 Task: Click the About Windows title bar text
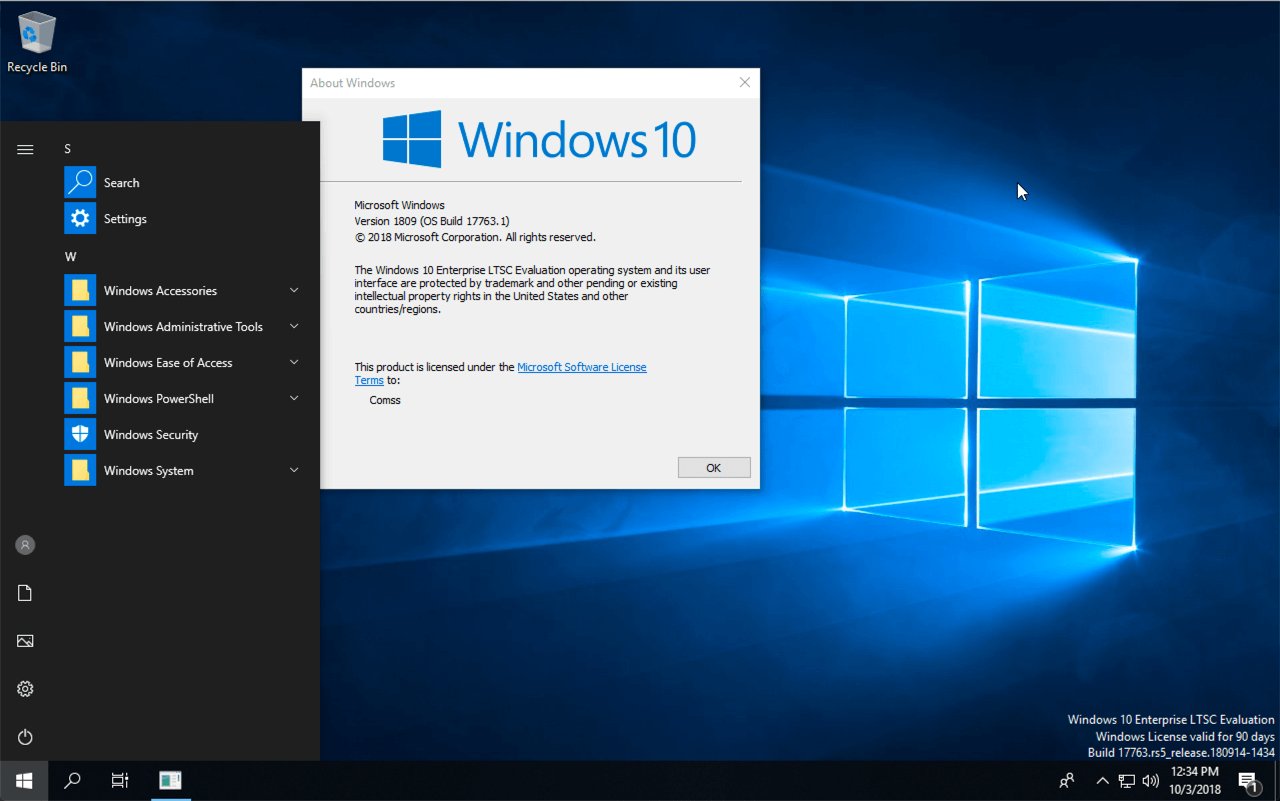(x=352, y=83)
